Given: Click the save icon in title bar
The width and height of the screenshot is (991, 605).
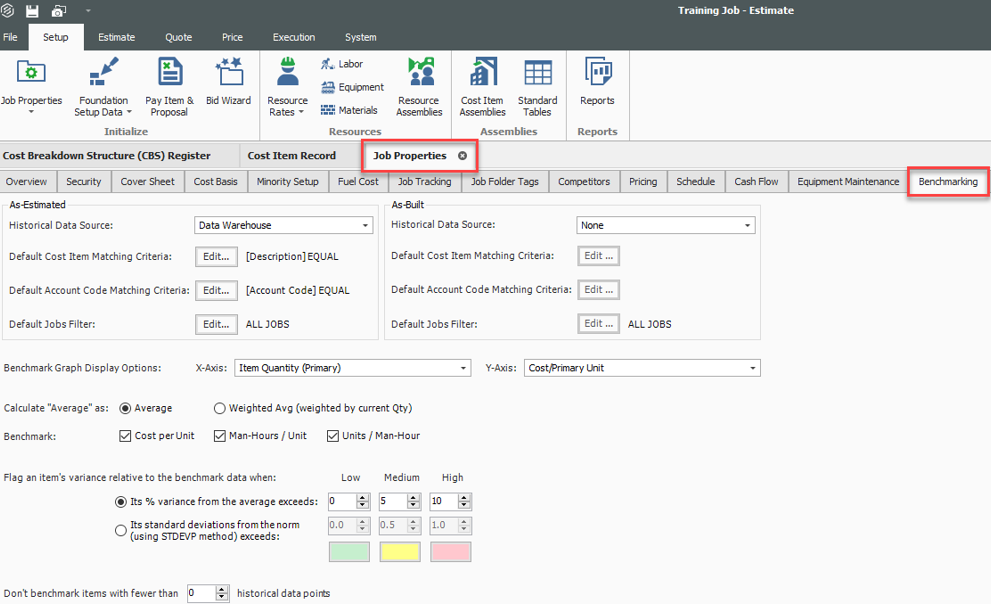Looking at the screenshot, I should coord(32,11).
